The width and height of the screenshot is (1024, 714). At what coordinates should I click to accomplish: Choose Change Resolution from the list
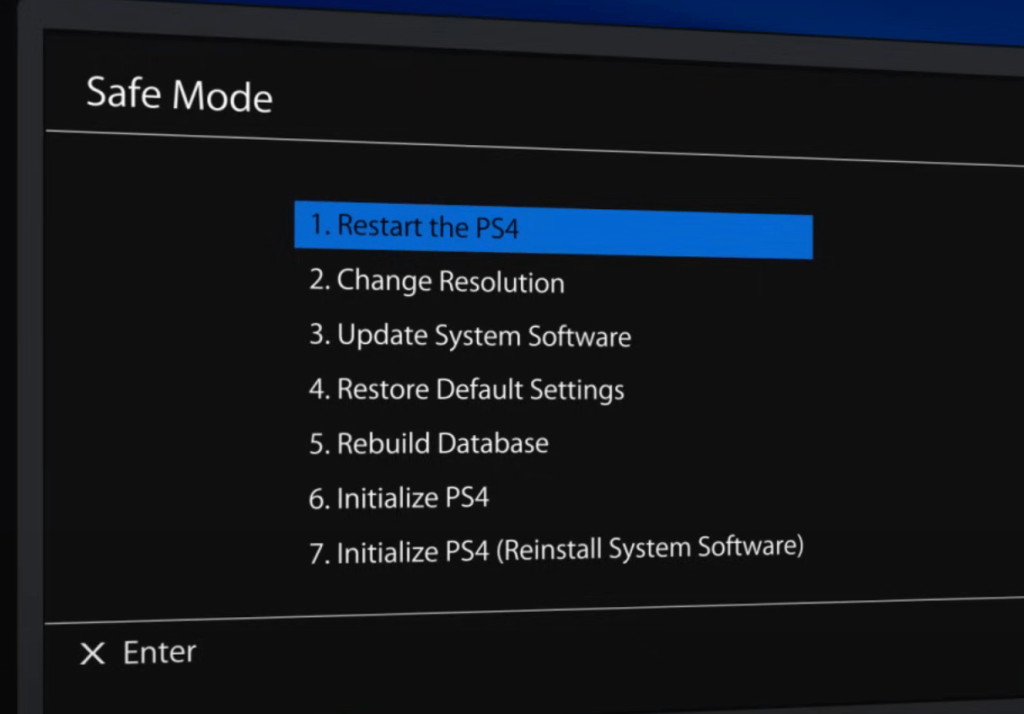(x=436, y=282)
